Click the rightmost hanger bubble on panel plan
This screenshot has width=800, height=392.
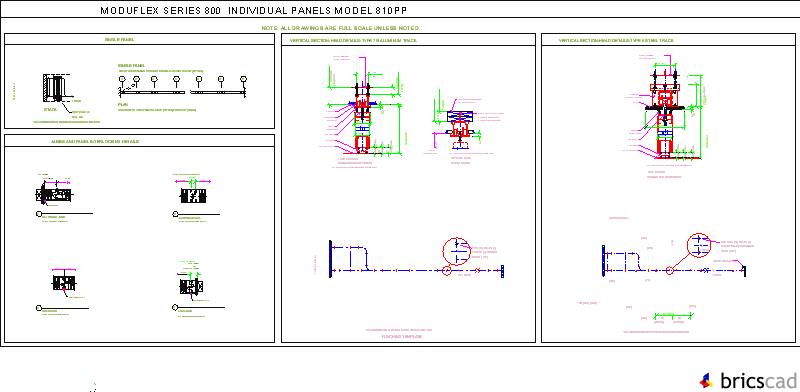coord(243,79)
